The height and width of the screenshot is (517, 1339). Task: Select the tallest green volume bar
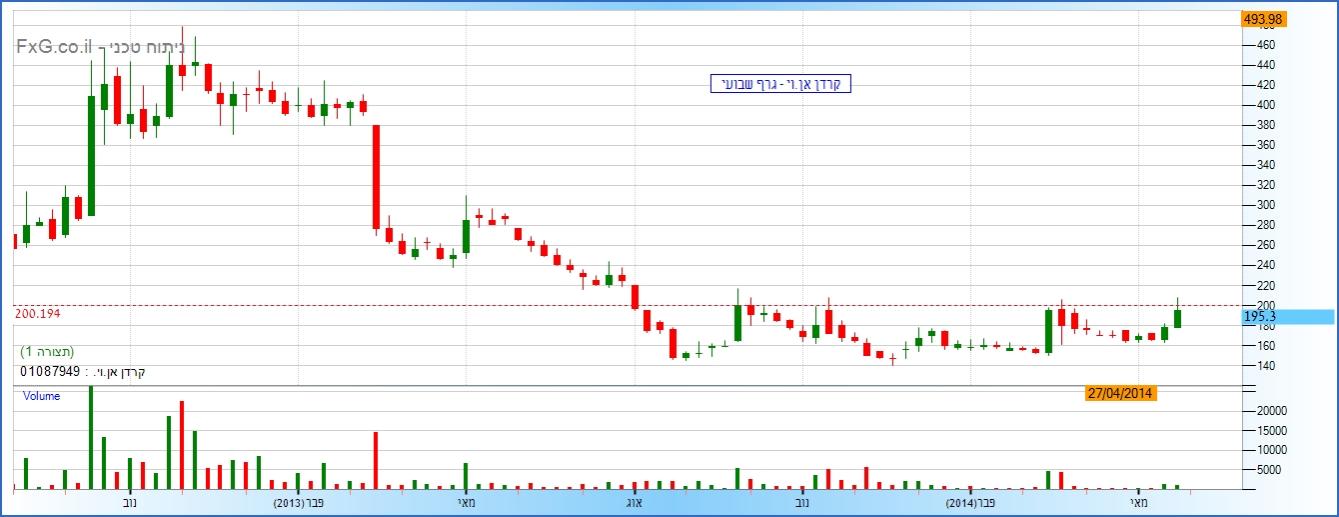pos(91,437)
